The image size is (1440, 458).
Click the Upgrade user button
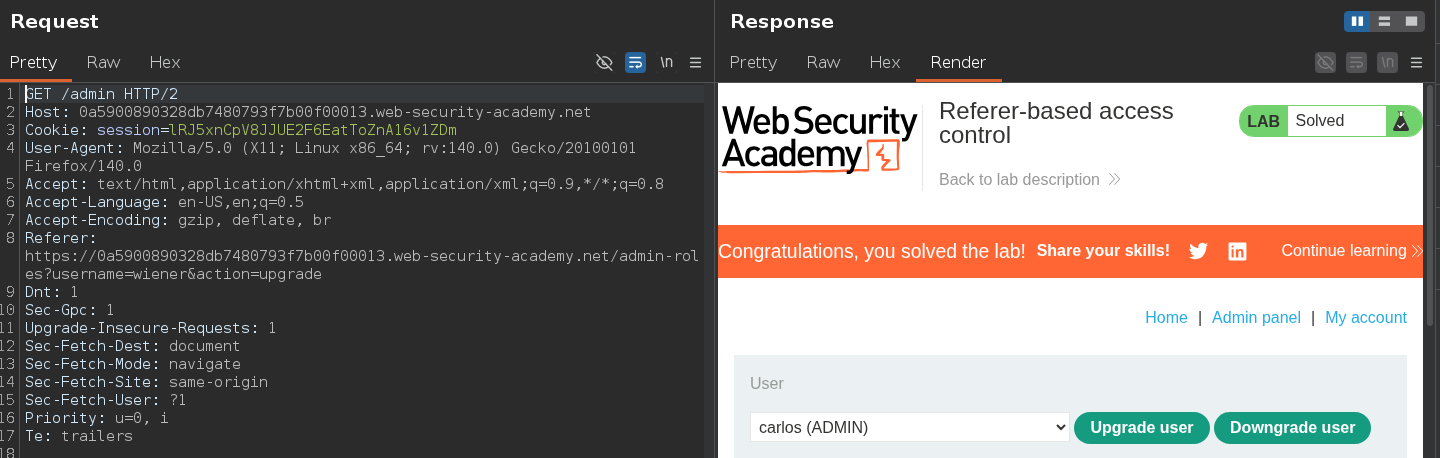tap(1141, 427)
